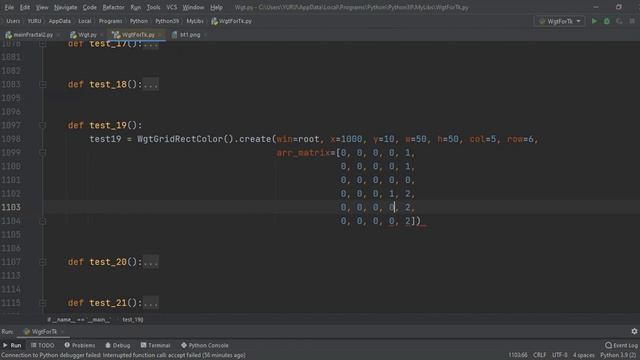Close the bt1.png editor tab
This screenshot has height=360, width=640.
click(x=205, y=35)
